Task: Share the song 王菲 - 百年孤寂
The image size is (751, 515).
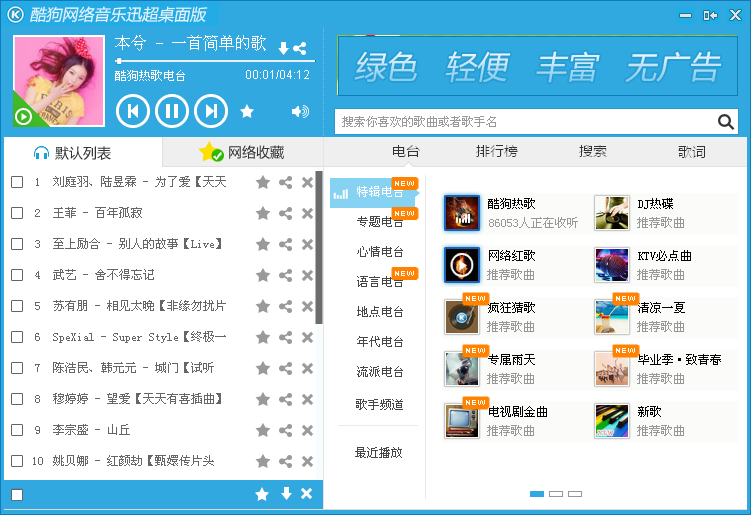Action: point(285,213)
